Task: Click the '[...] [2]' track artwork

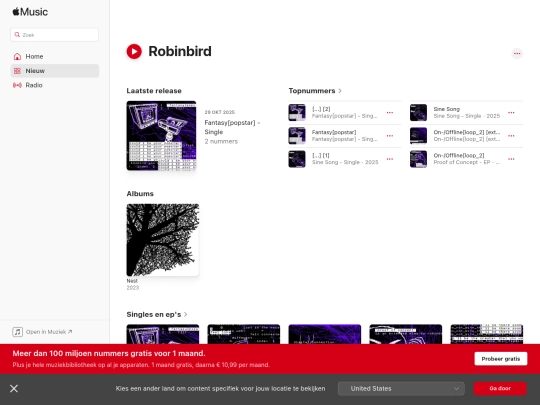Action: click(x=297, y=113)
